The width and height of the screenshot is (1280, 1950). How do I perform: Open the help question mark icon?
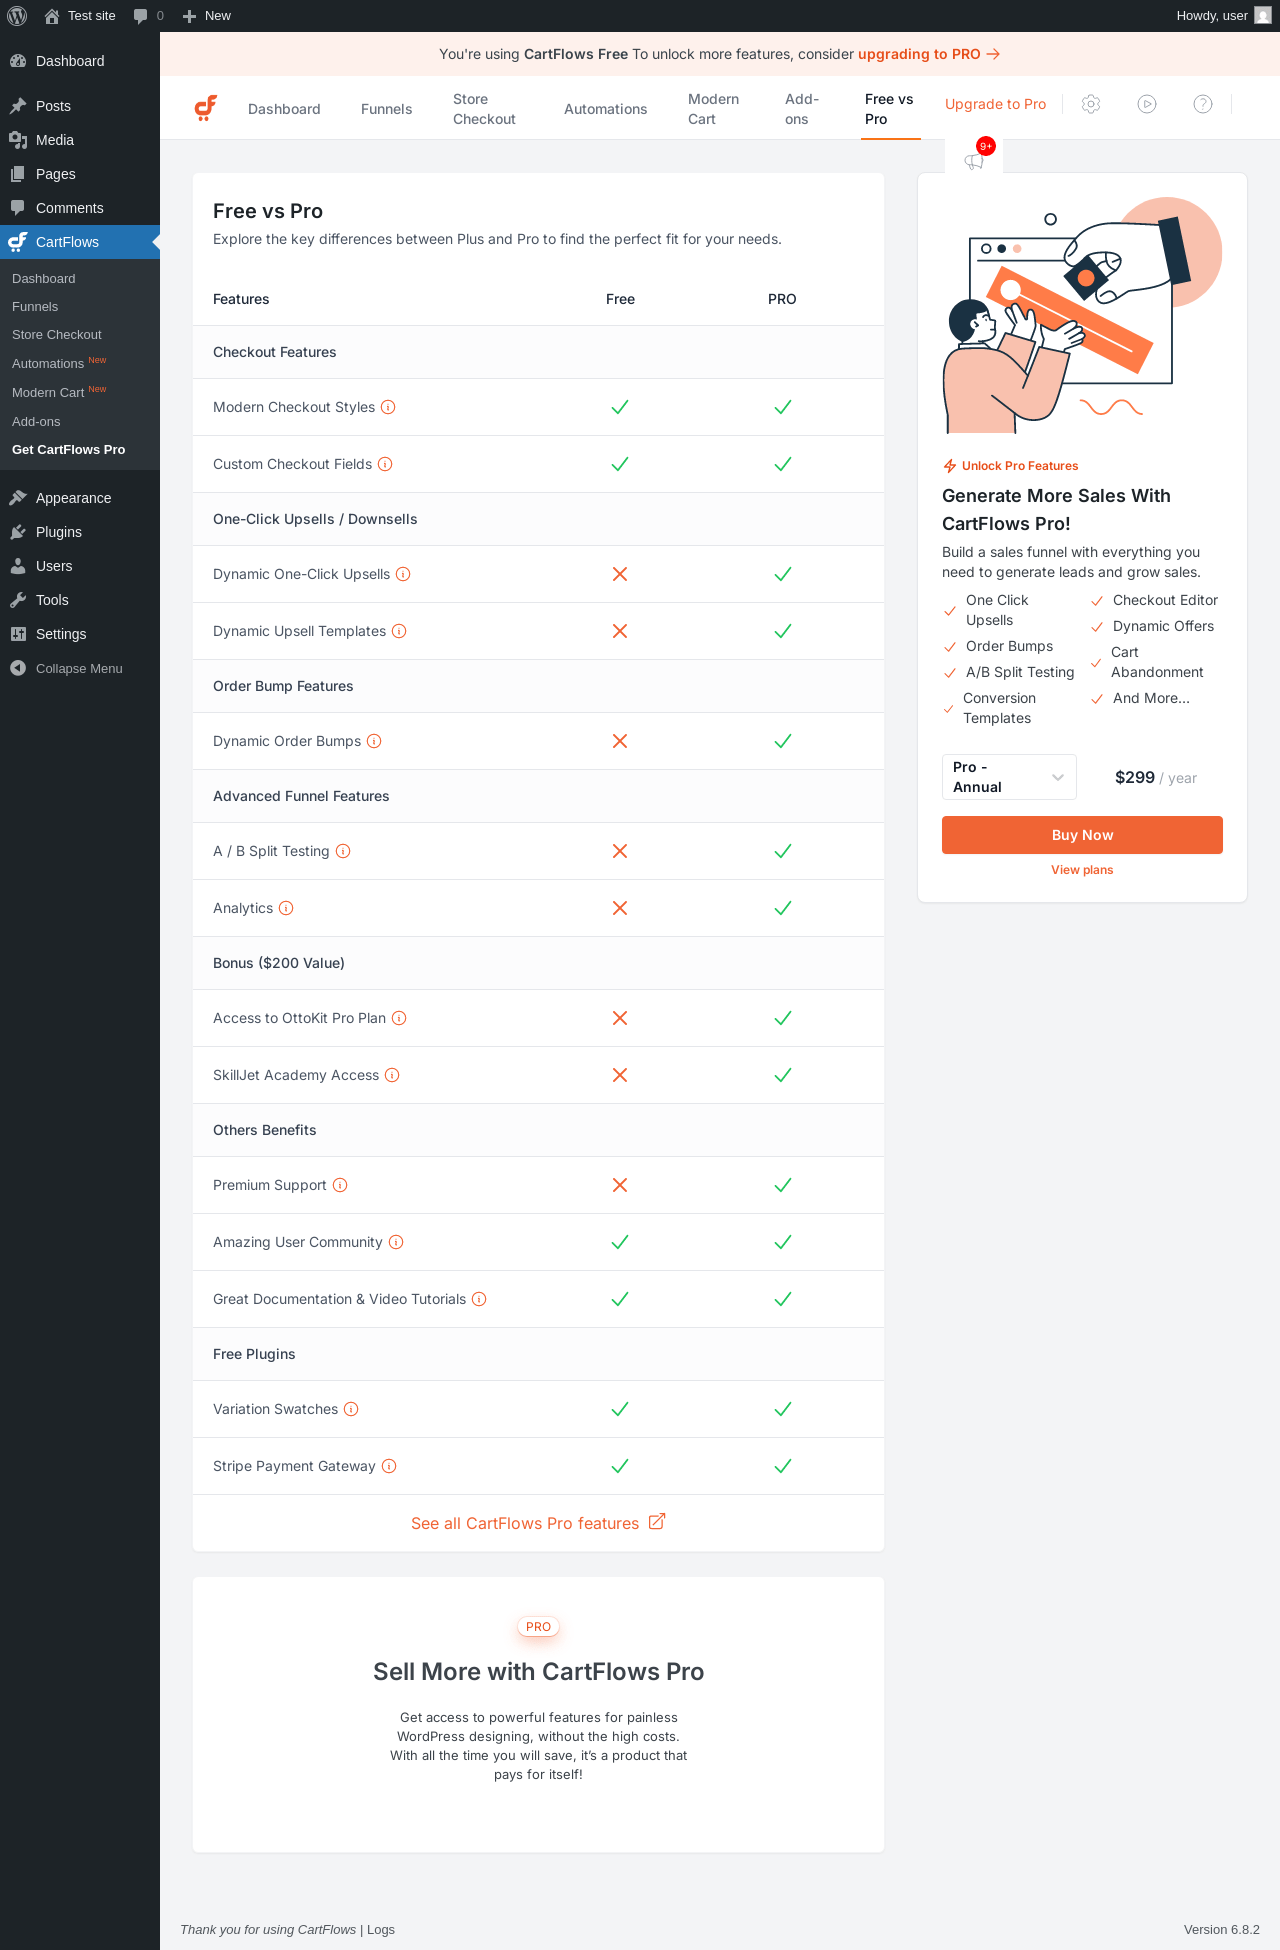(1203, 104)
